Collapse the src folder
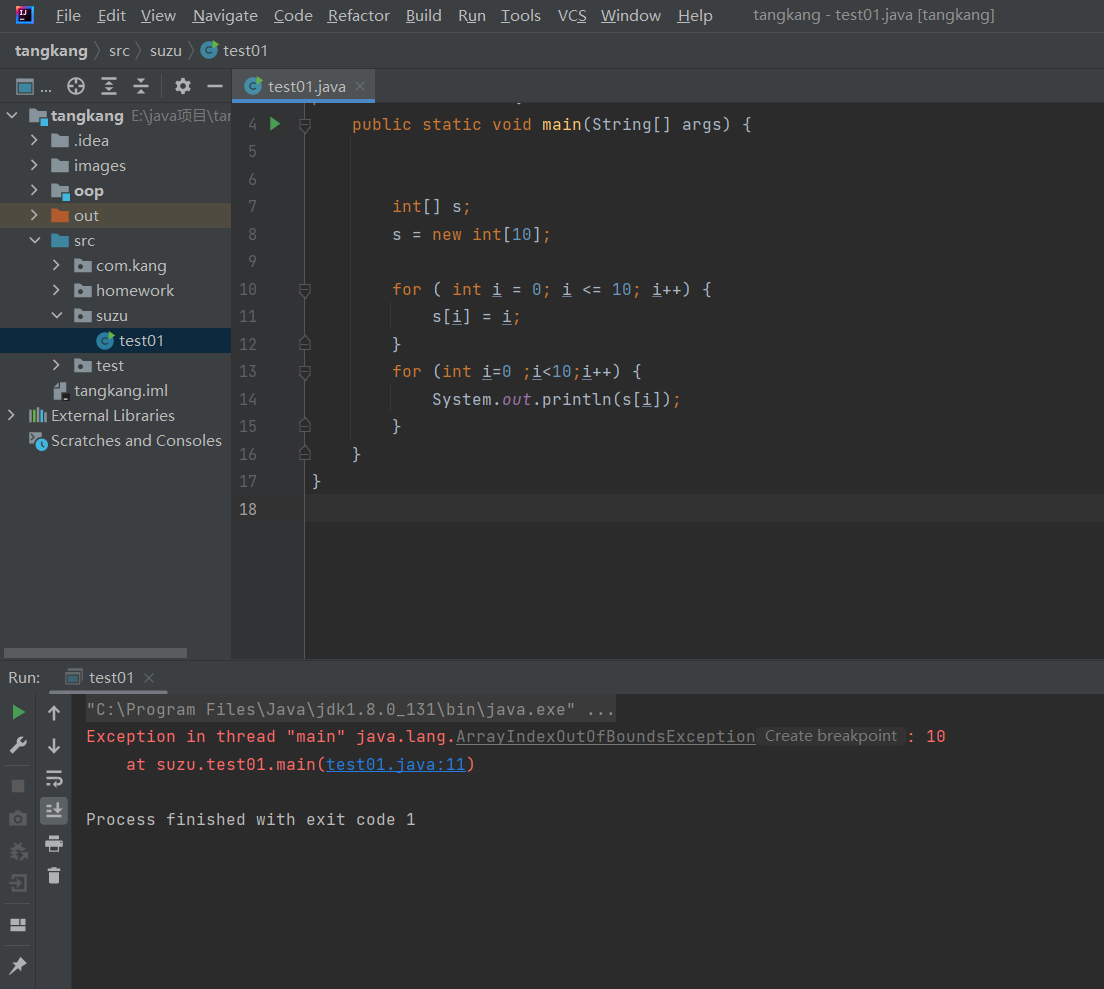 [x=34, y=240]
